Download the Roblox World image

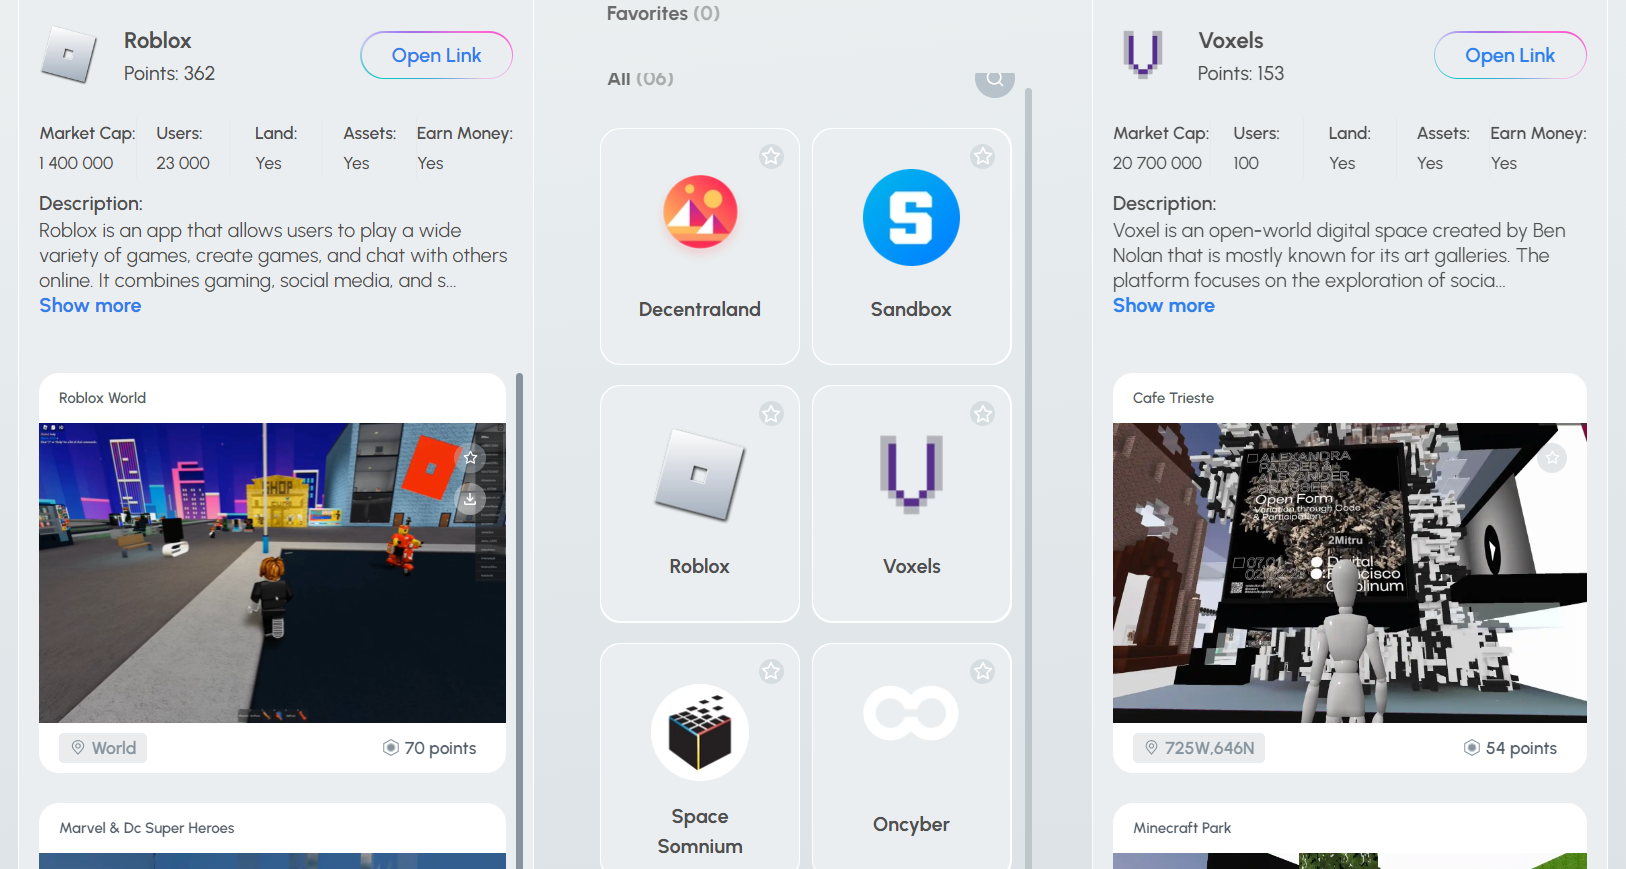point(470,498)
